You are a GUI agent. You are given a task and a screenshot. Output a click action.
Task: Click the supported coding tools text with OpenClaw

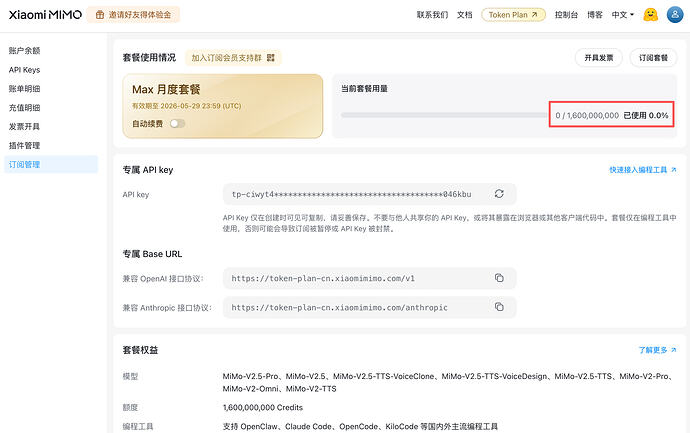click(x=360, y=426)
